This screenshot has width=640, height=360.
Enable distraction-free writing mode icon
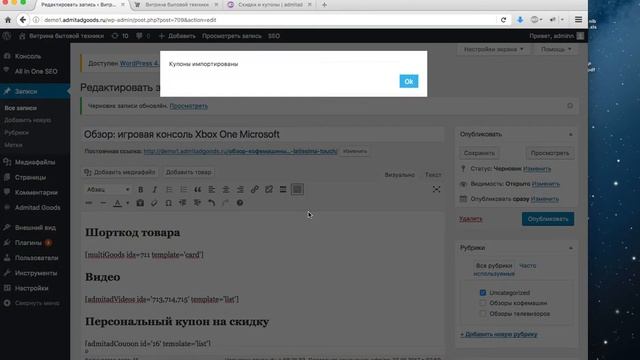click(436, 189)
